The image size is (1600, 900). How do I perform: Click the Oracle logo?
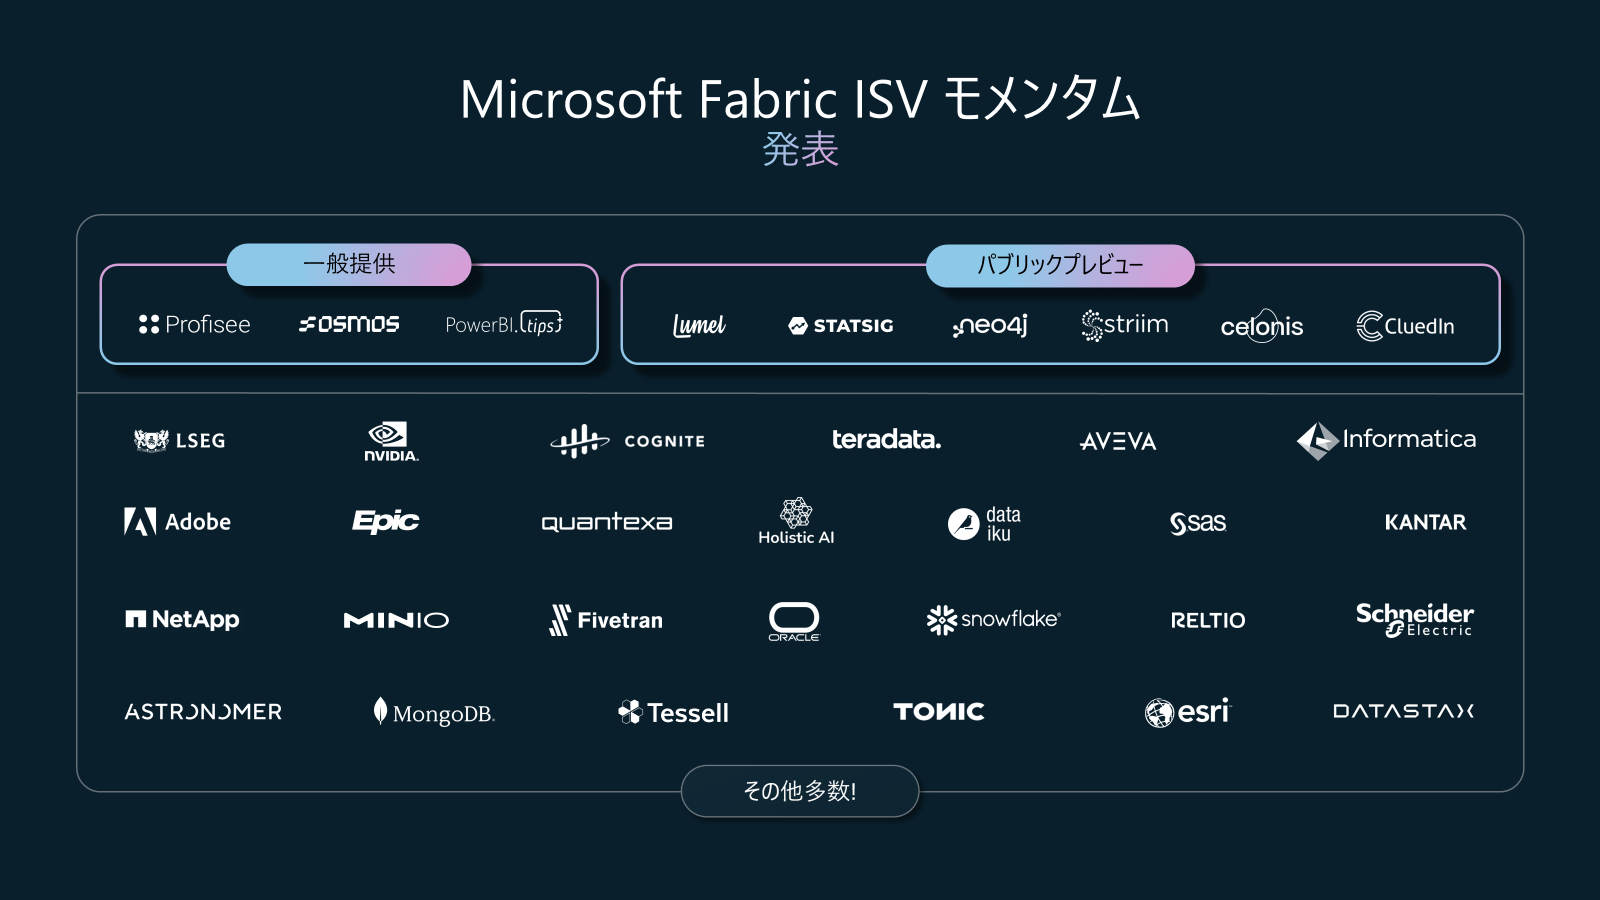pos(794,621)
